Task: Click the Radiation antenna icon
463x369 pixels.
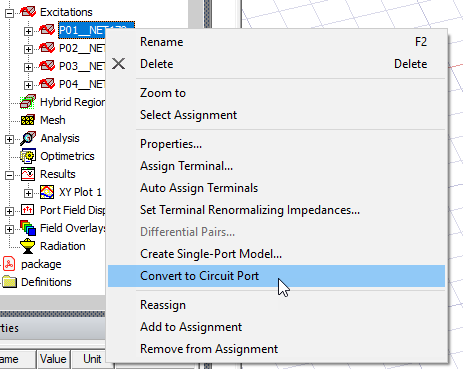Action: point(28,246)
